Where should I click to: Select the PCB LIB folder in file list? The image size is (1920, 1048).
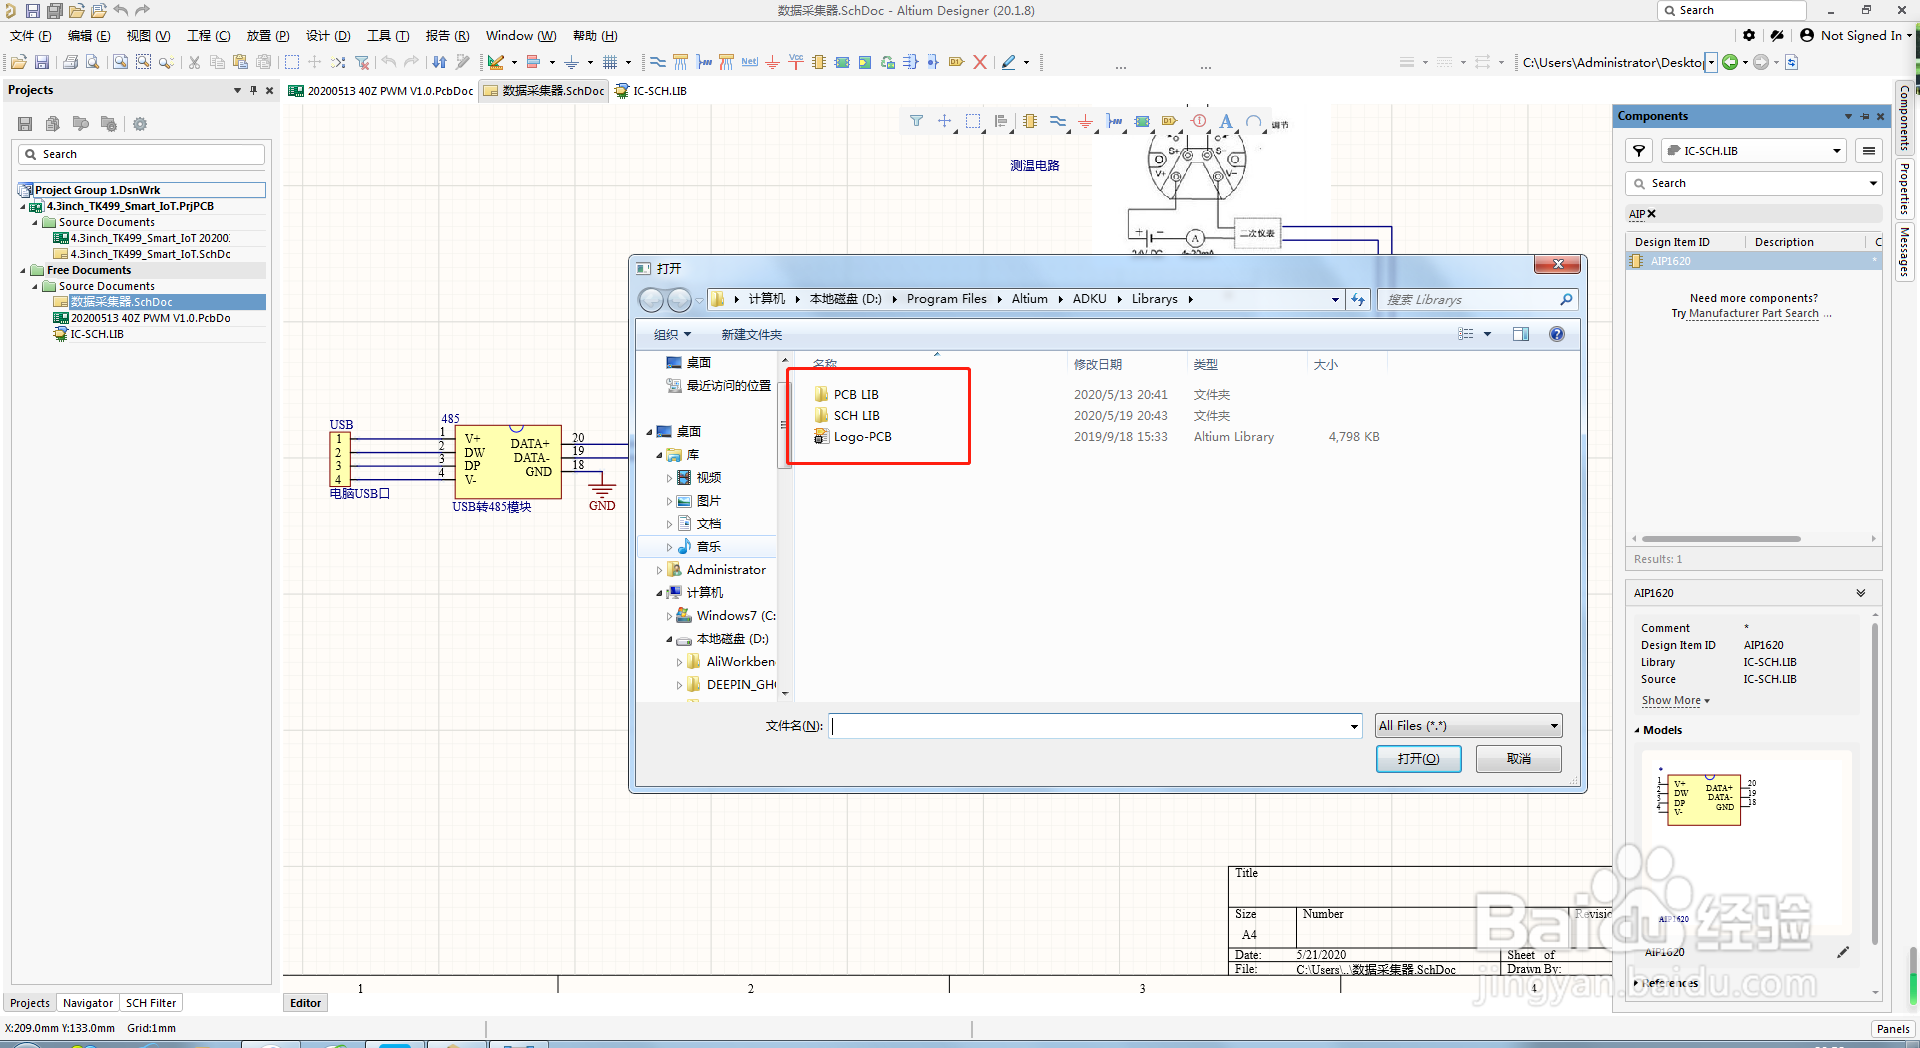click(846, 394)
